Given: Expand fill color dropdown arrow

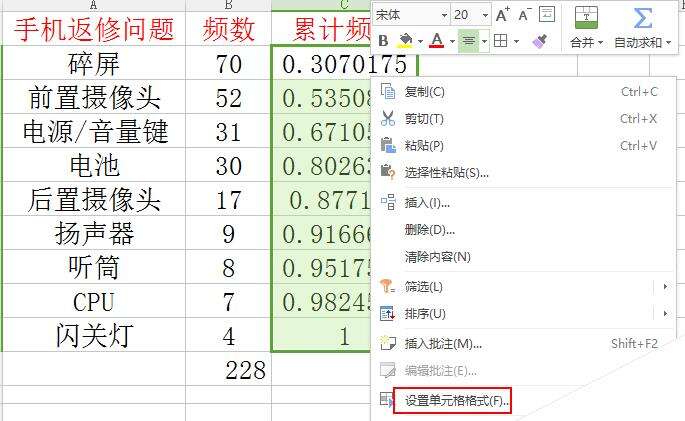Looking at the screenshot, I should pyautogui.click(x=420, y=42).
